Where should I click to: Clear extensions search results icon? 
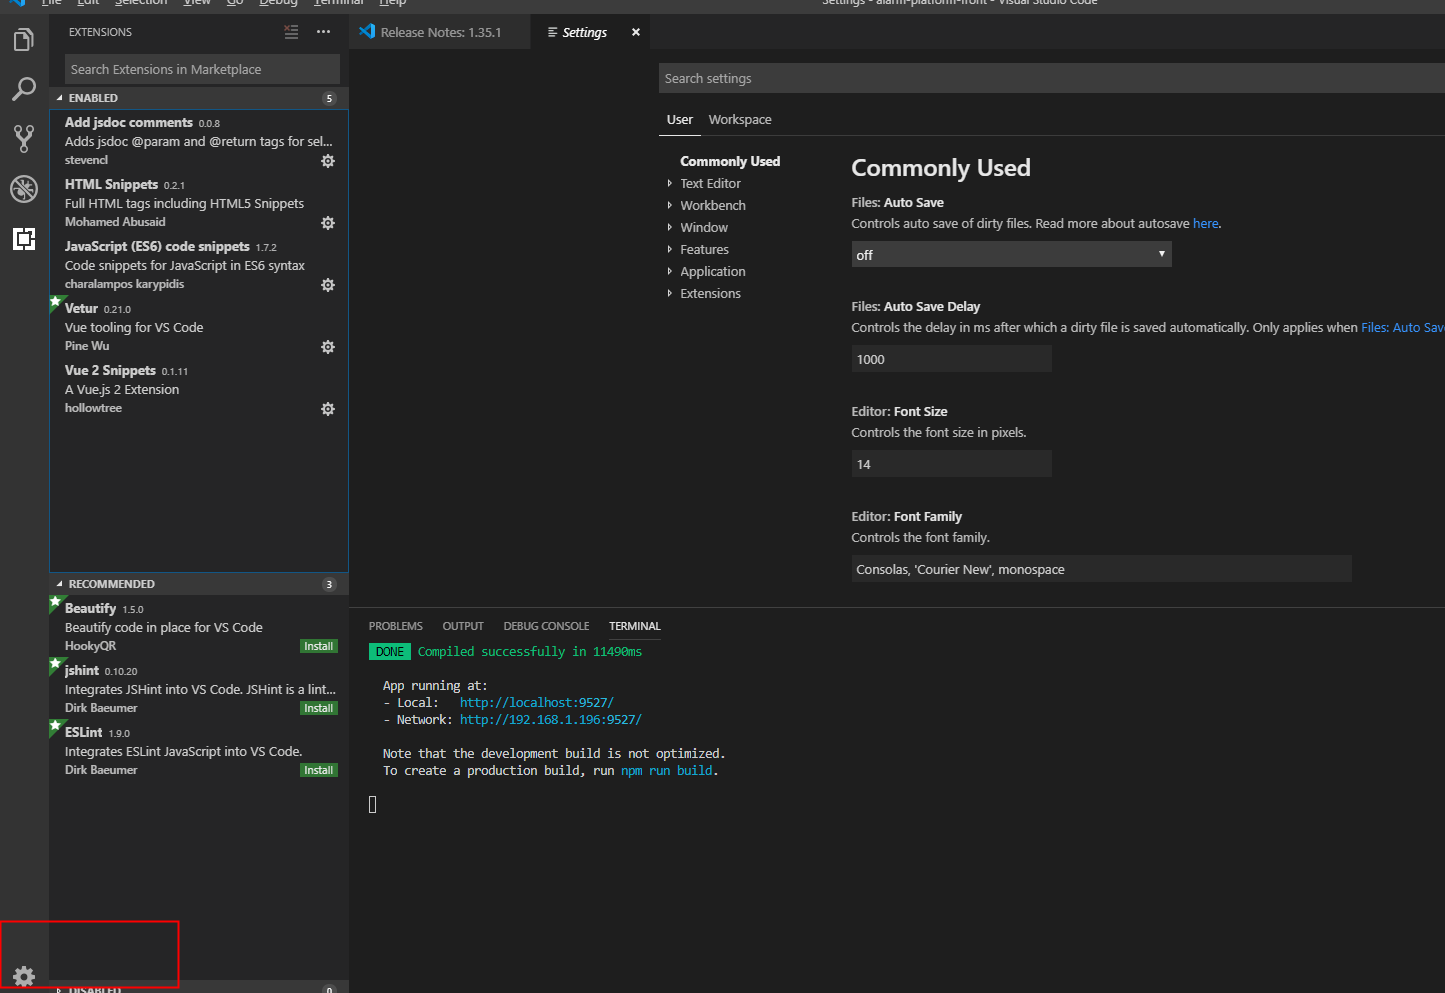click(x=291, y=32)
